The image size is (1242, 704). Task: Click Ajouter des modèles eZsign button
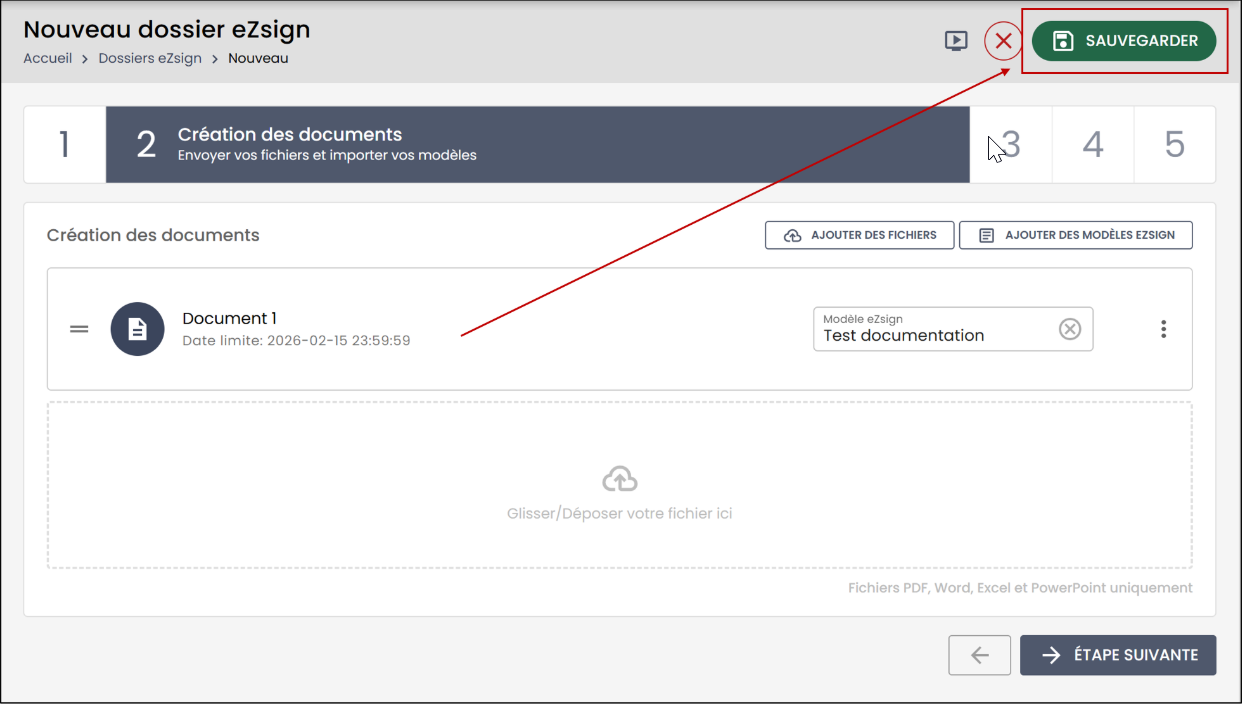pyautogui.click(x=1076, y=235)
